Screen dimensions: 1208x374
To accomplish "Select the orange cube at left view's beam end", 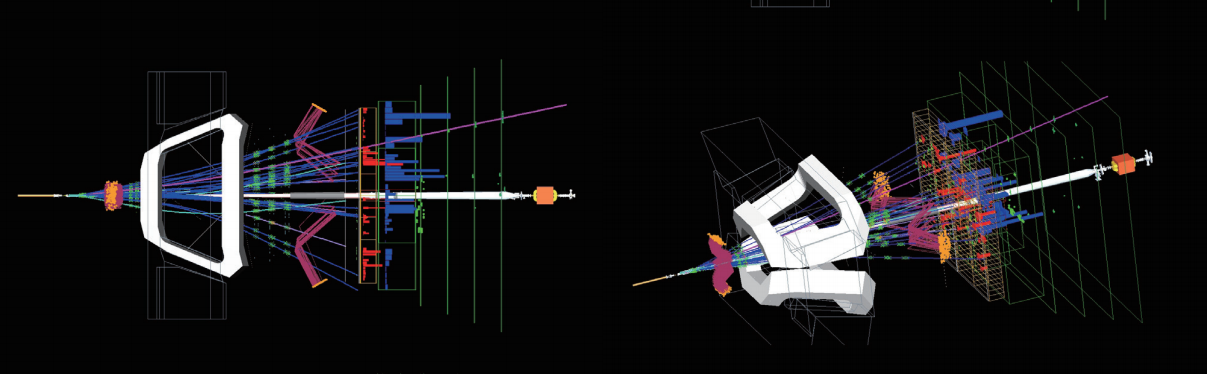I will tap(546, 195).
